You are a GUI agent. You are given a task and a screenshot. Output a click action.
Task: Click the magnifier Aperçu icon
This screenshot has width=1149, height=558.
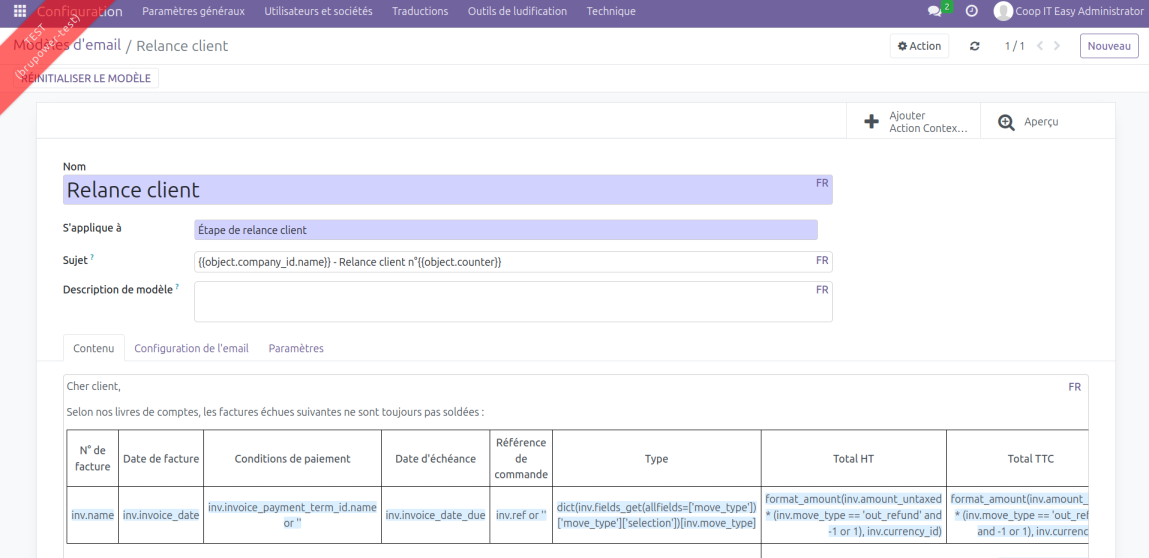point(1007,122)
